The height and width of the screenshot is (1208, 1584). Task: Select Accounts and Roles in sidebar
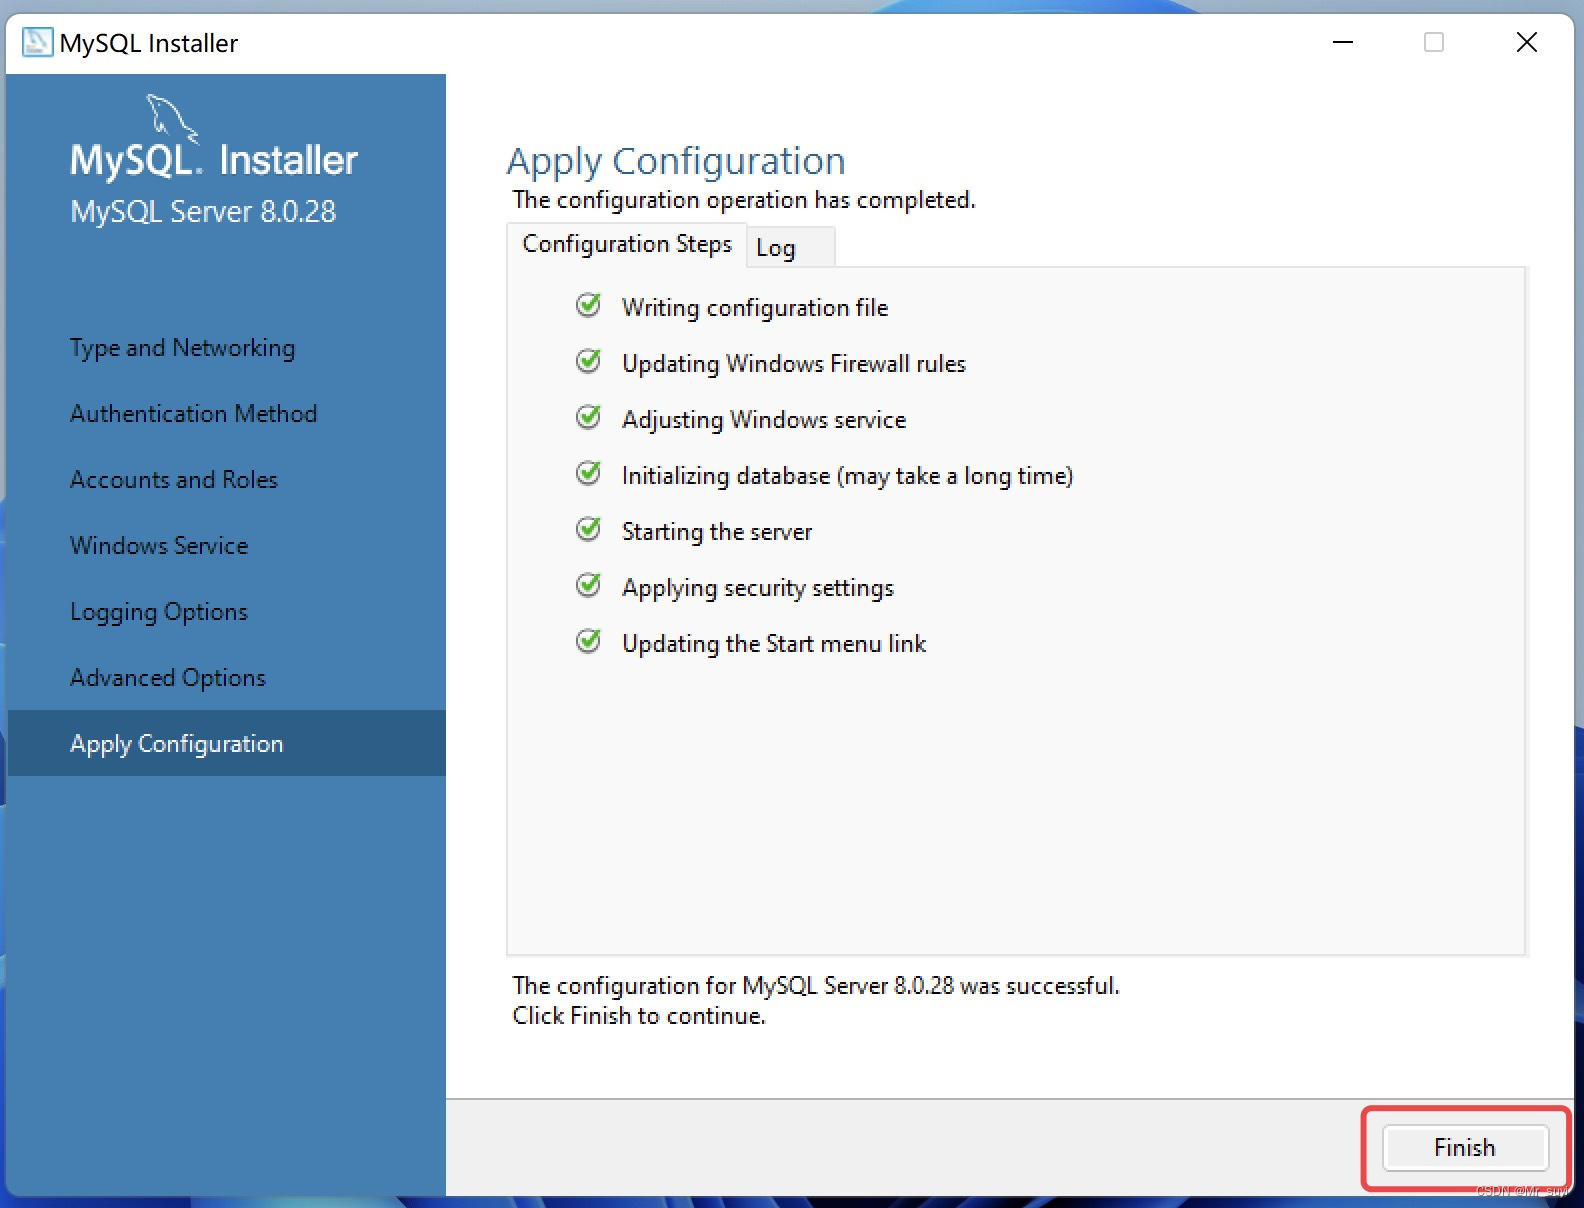coord(226,479)
